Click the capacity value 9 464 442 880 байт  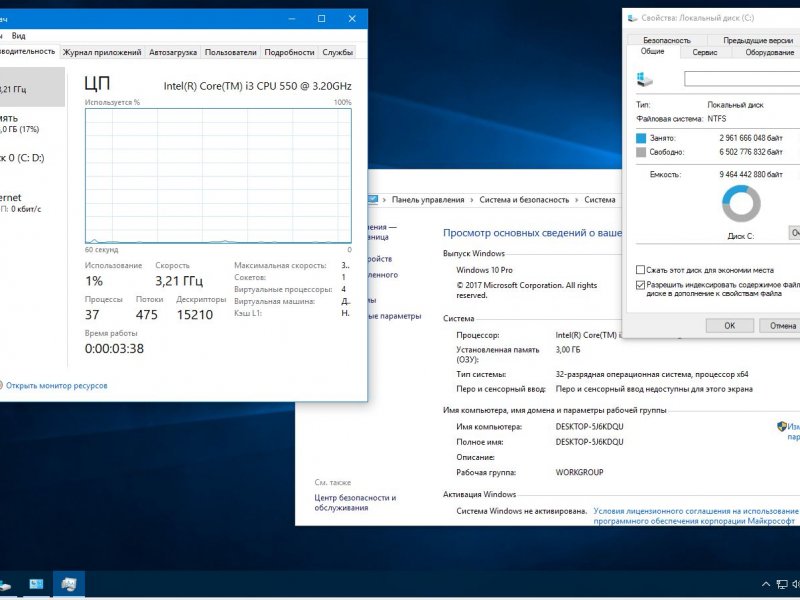[x=751, y=174]
